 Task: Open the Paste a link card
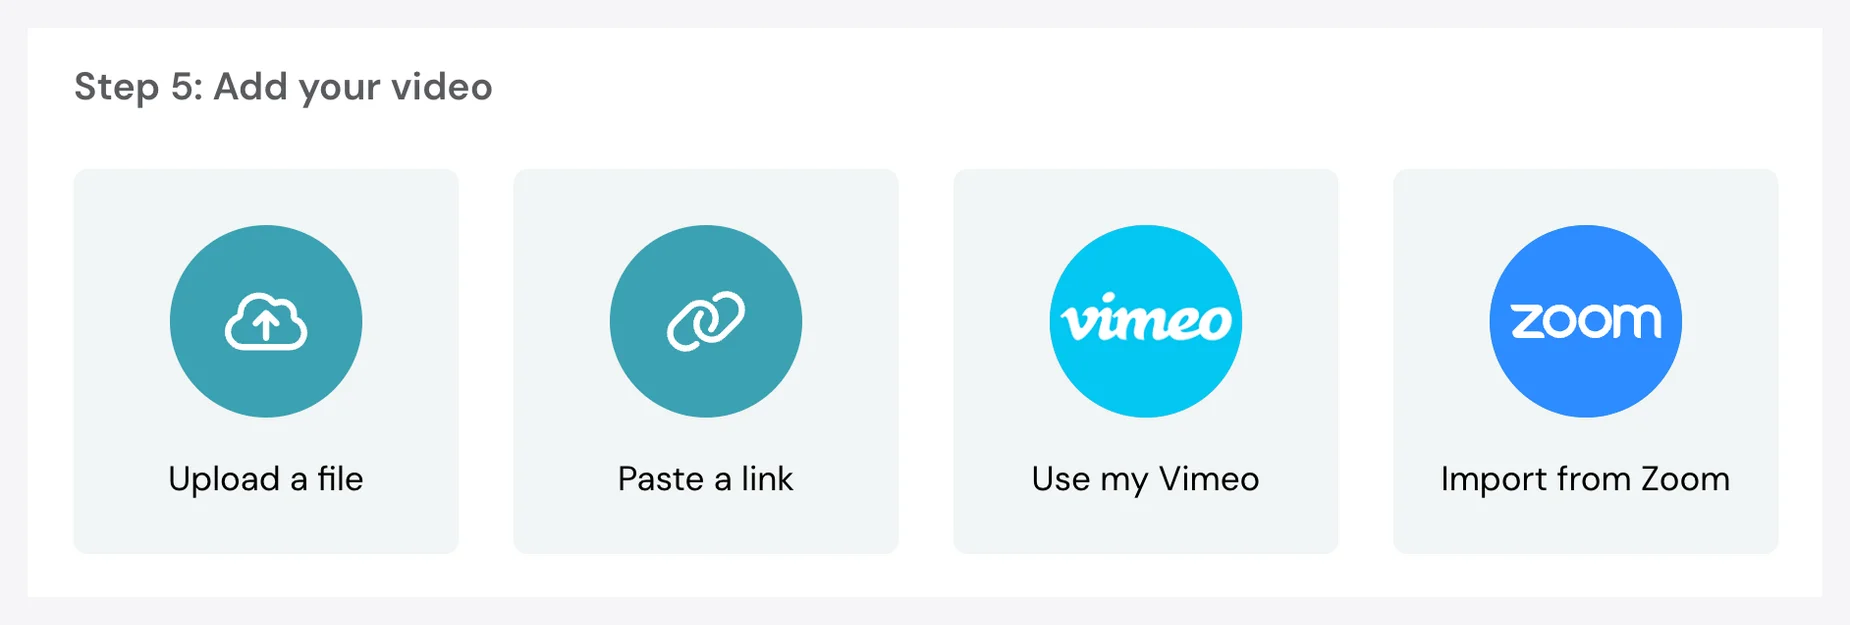706,361
